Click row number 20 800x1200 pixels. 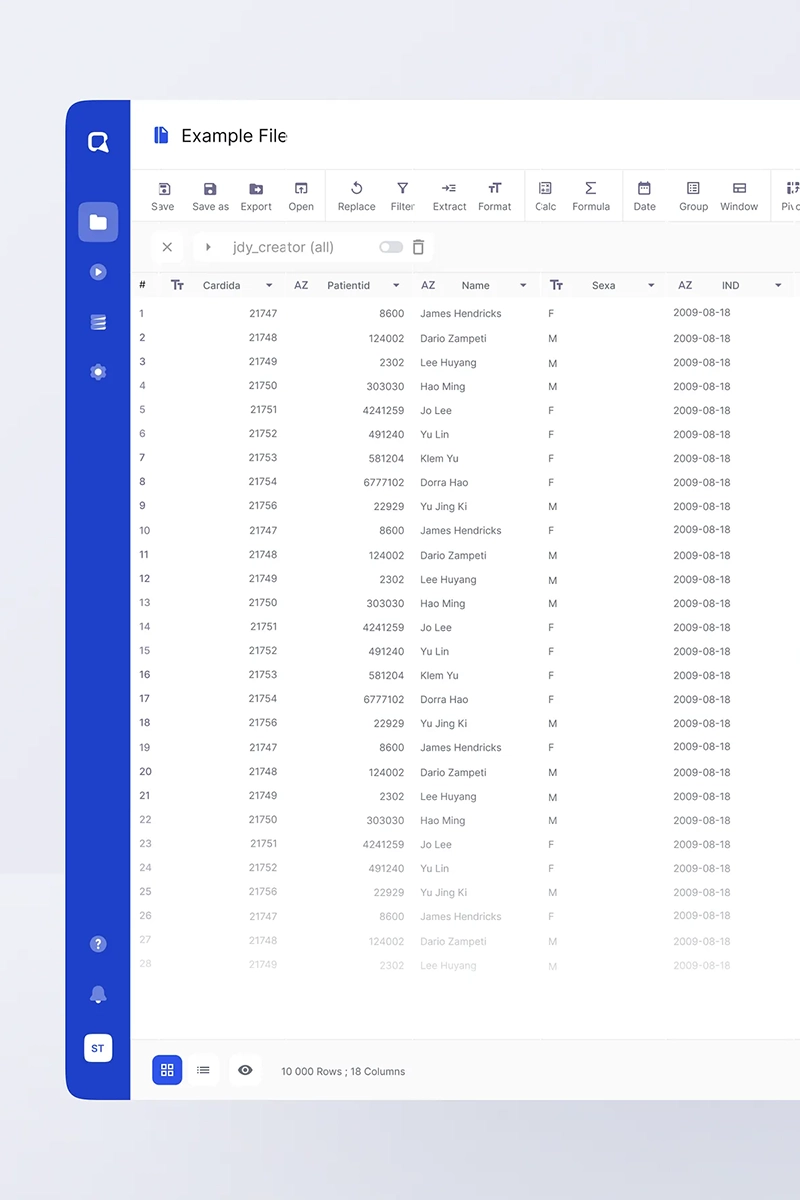tap(146, 772)
